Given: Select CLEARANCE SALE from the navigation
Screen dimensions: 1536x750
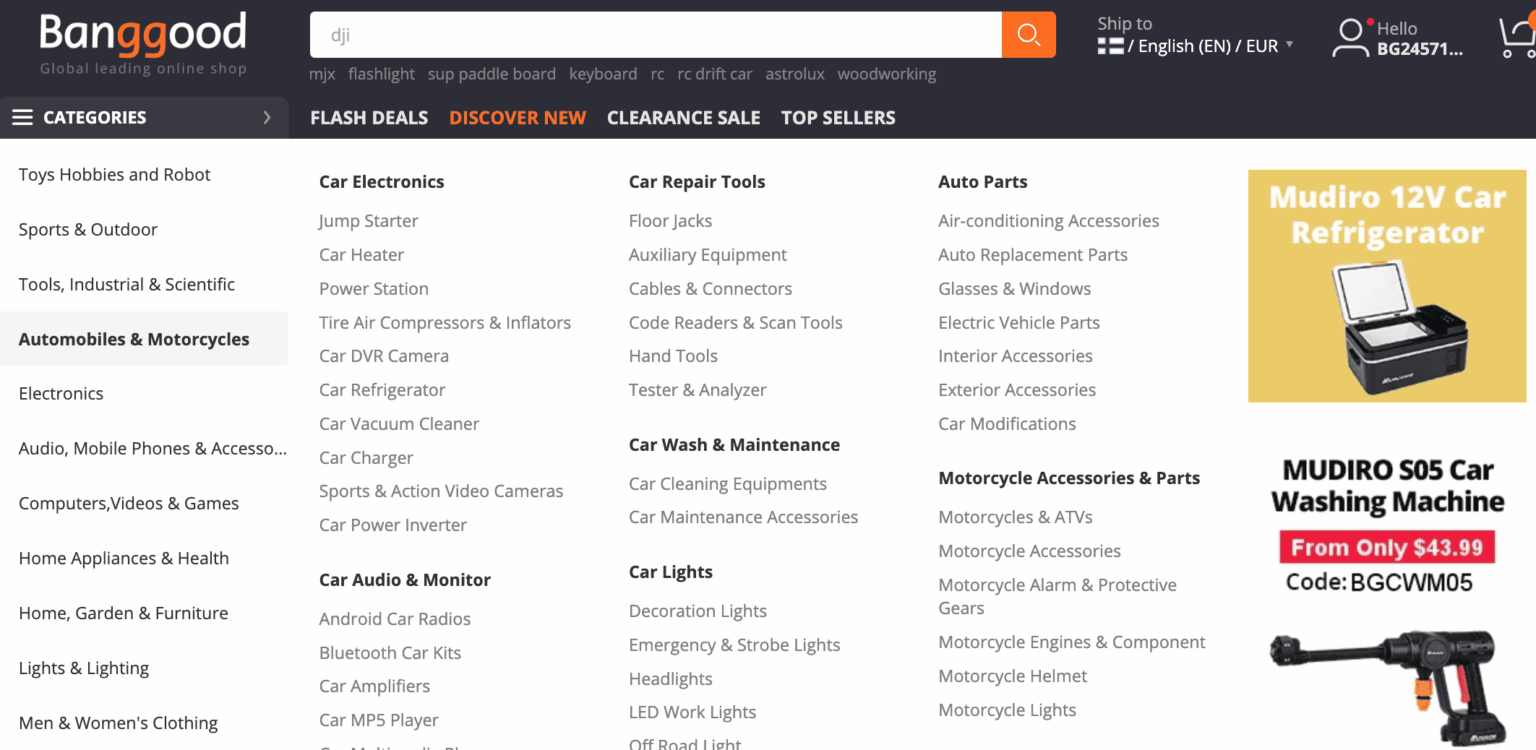Looking at the screenshot, I should coord(684,117).
